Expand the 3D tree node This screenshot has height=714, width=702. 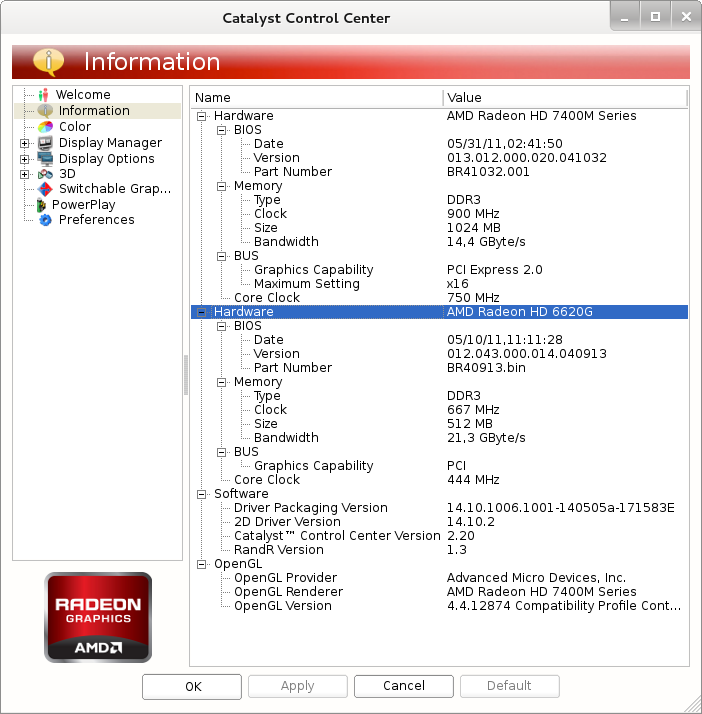tap(25, 174)
